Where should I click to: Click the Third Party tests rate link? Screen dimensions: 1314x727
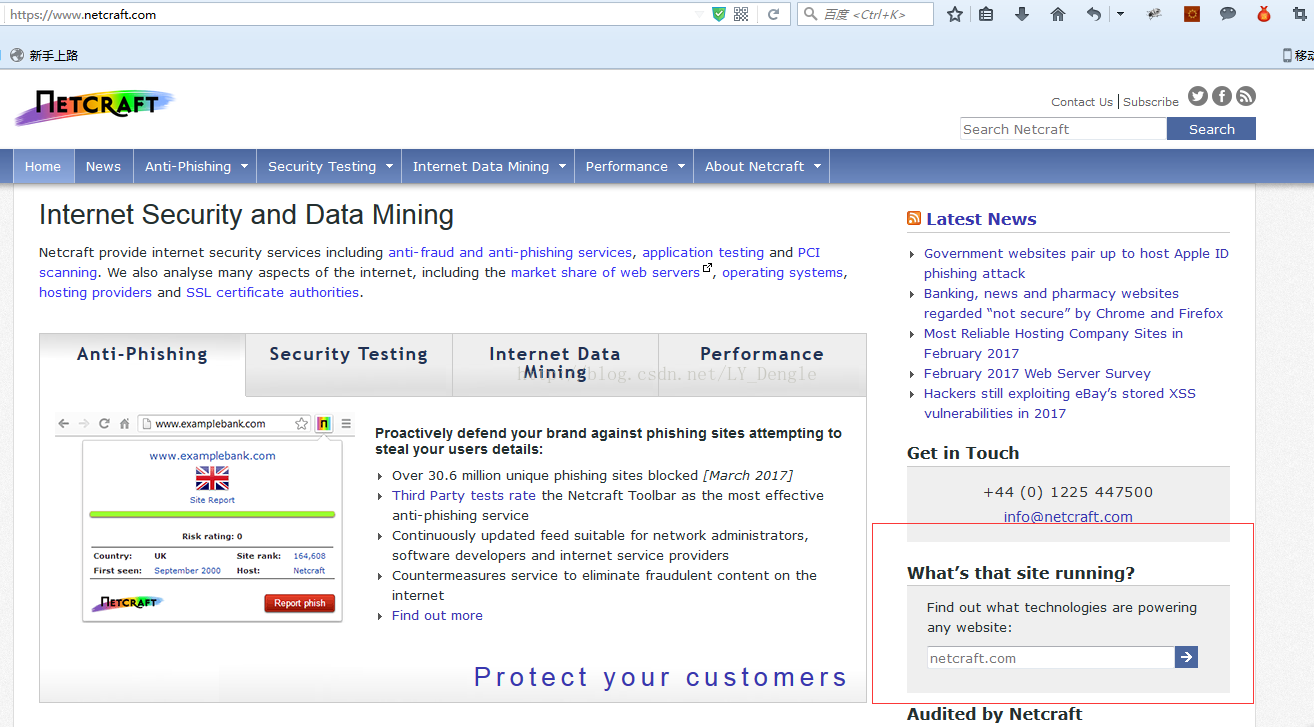coord(464,496)
